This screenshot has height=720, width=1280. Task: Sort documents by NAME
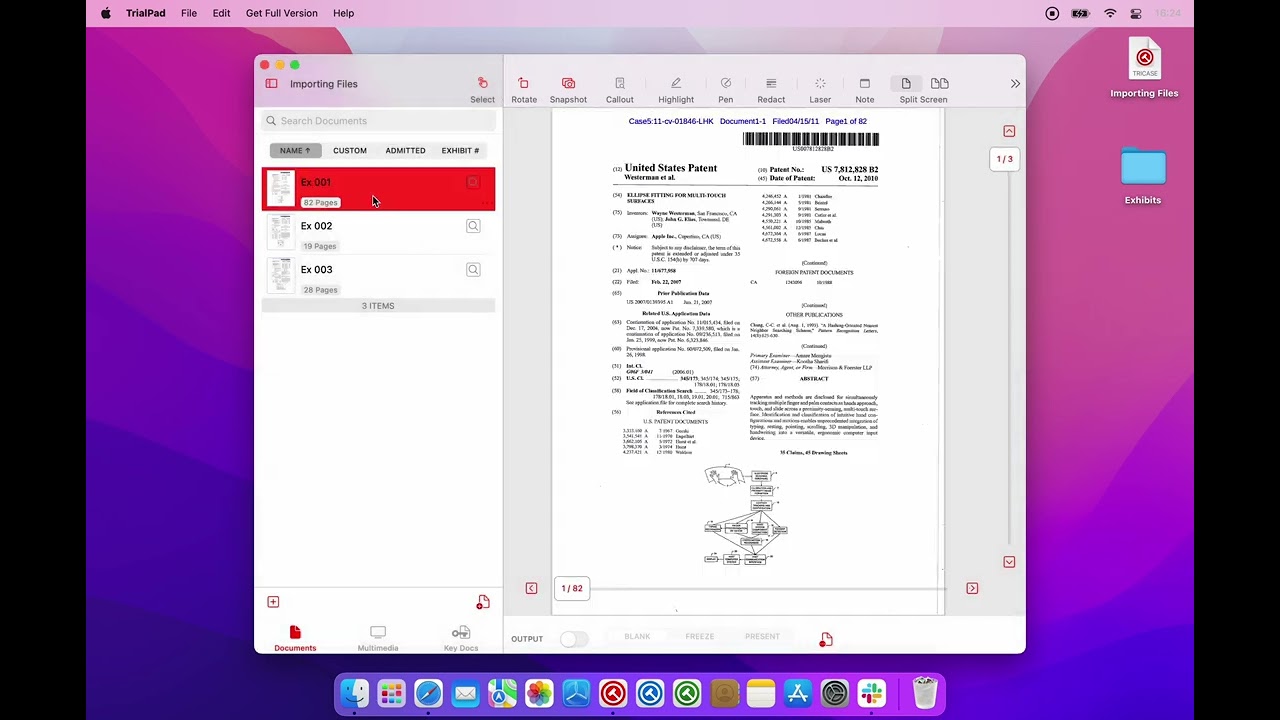(x=295, y=150)
